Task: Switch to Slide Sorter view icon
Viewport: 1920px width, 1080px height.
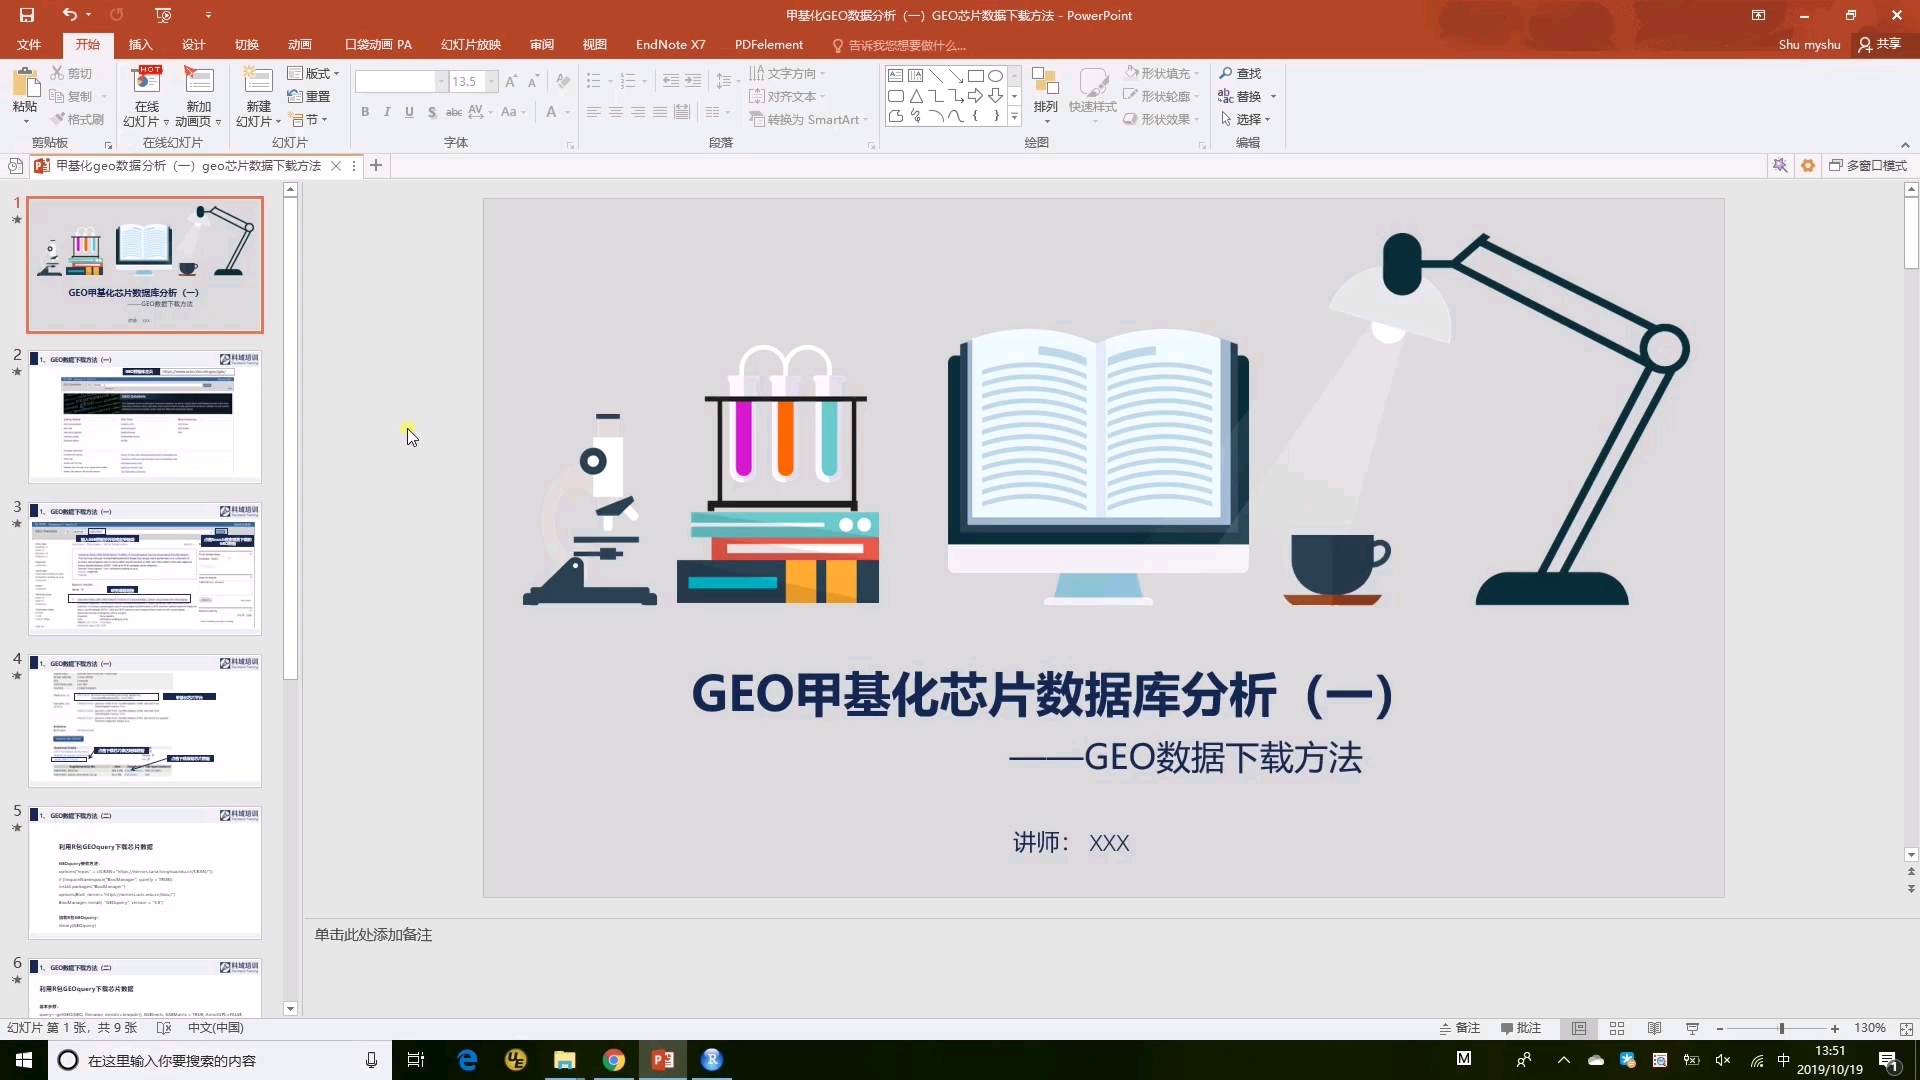Action: [x=1617, y=1028]
